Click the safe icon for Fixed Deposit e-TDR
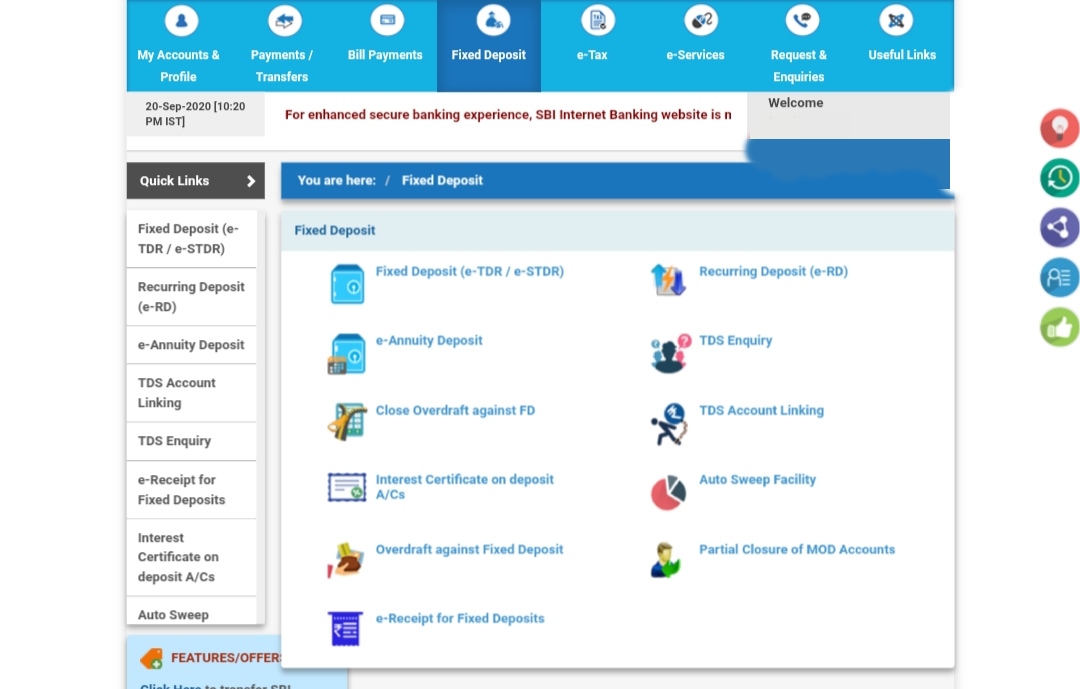1080x689 pixels. click(x=347, y=284)
